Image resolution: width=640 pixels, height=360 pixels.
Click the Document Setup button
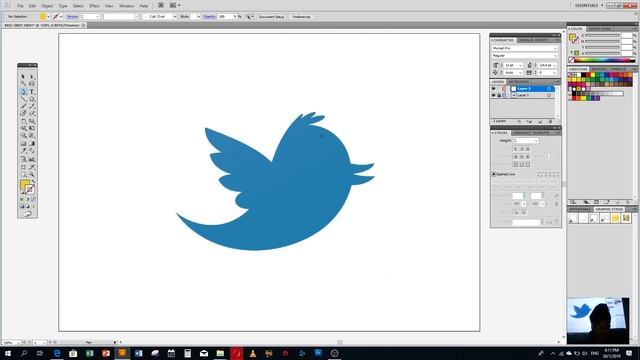pos(271,17)
